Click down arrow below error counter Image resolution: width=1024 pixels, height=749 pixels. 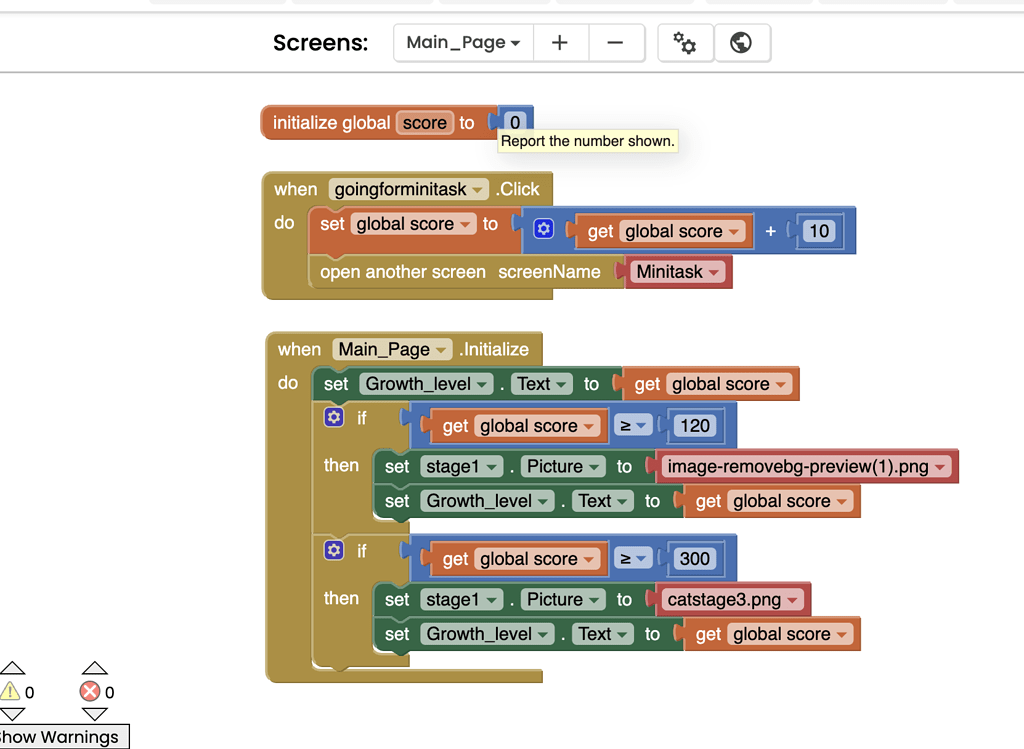click(94, 714)
